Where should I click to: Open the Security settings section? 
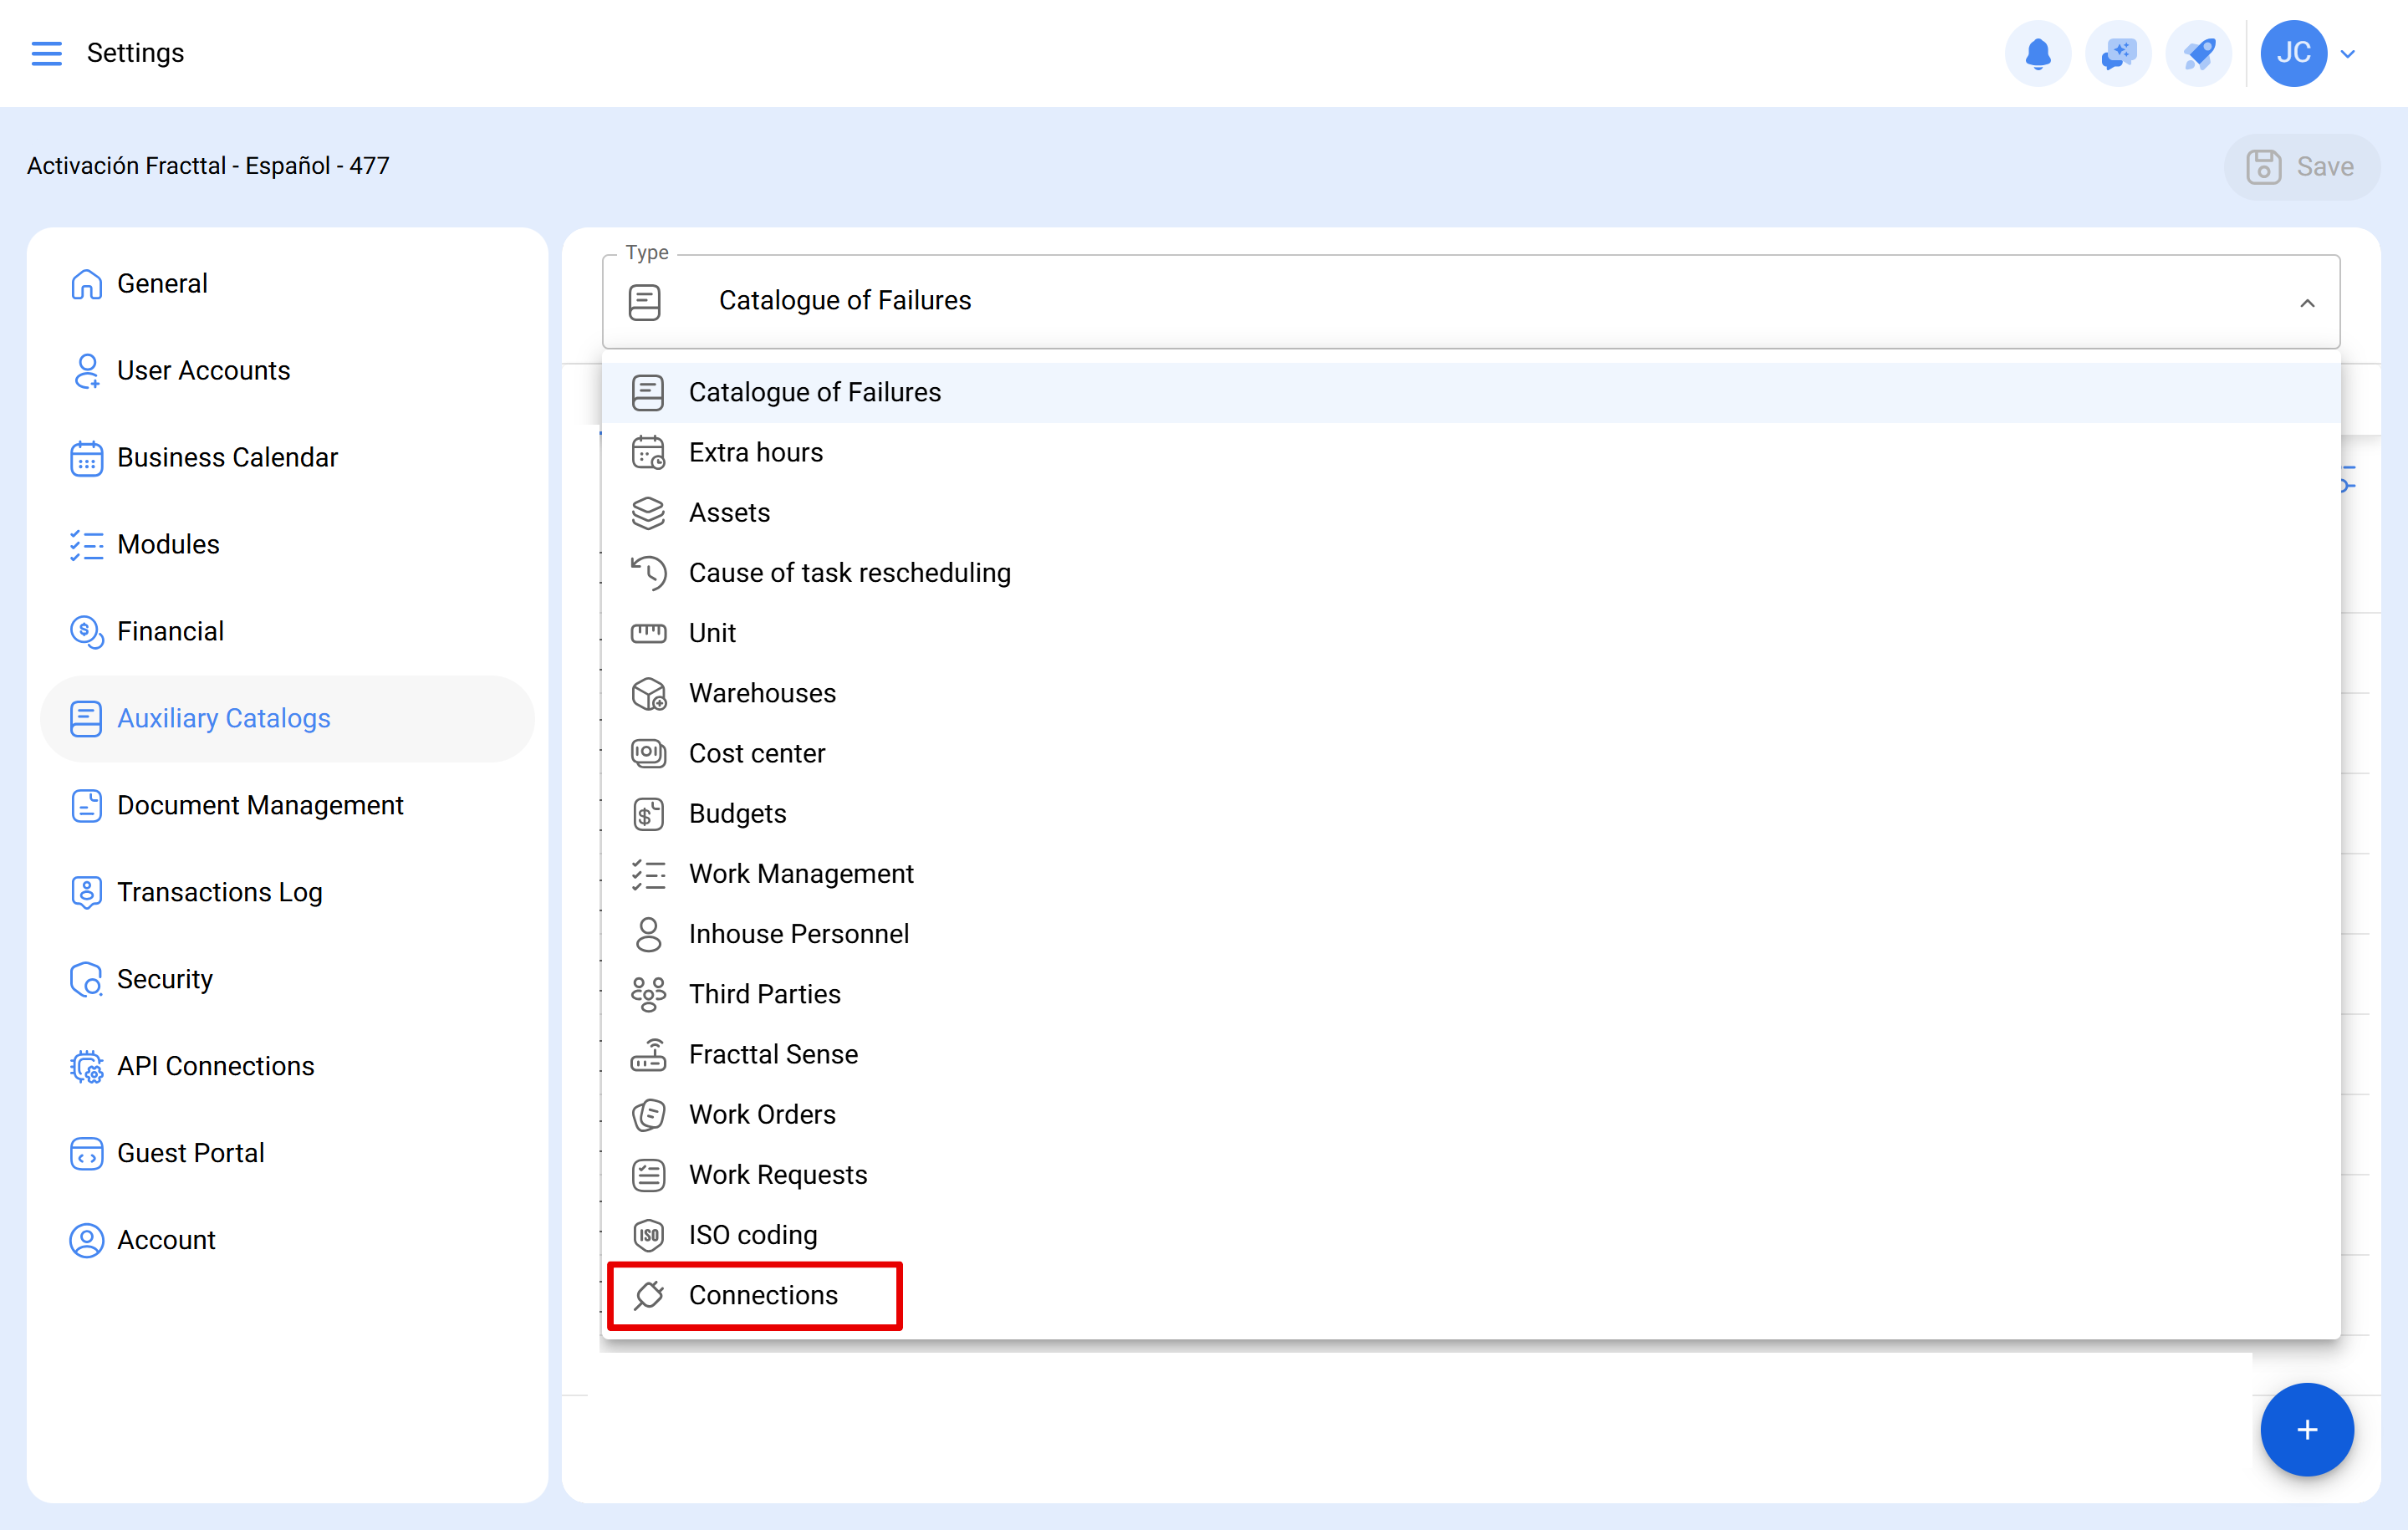[x=165, y=979]
